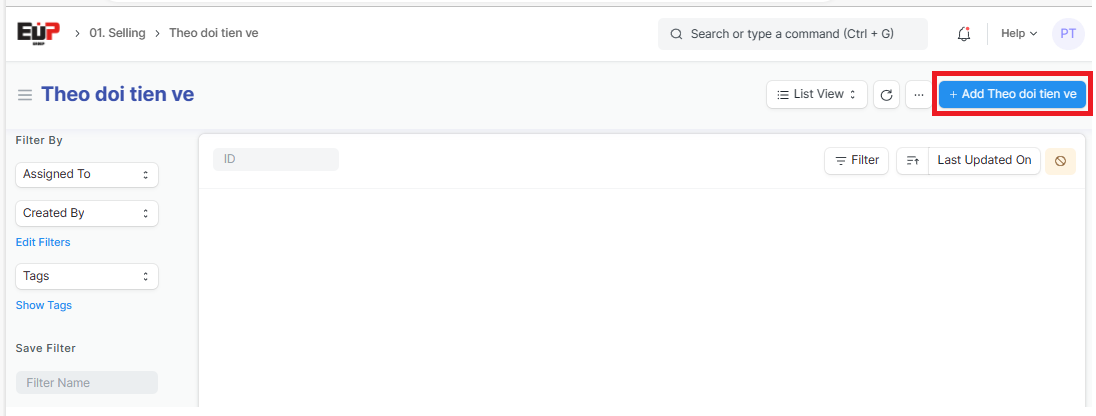Viewport: 1096px width, 416px height.
Task: Toggle the sidebar with the hamburger icon
Action: click(25, 95)
